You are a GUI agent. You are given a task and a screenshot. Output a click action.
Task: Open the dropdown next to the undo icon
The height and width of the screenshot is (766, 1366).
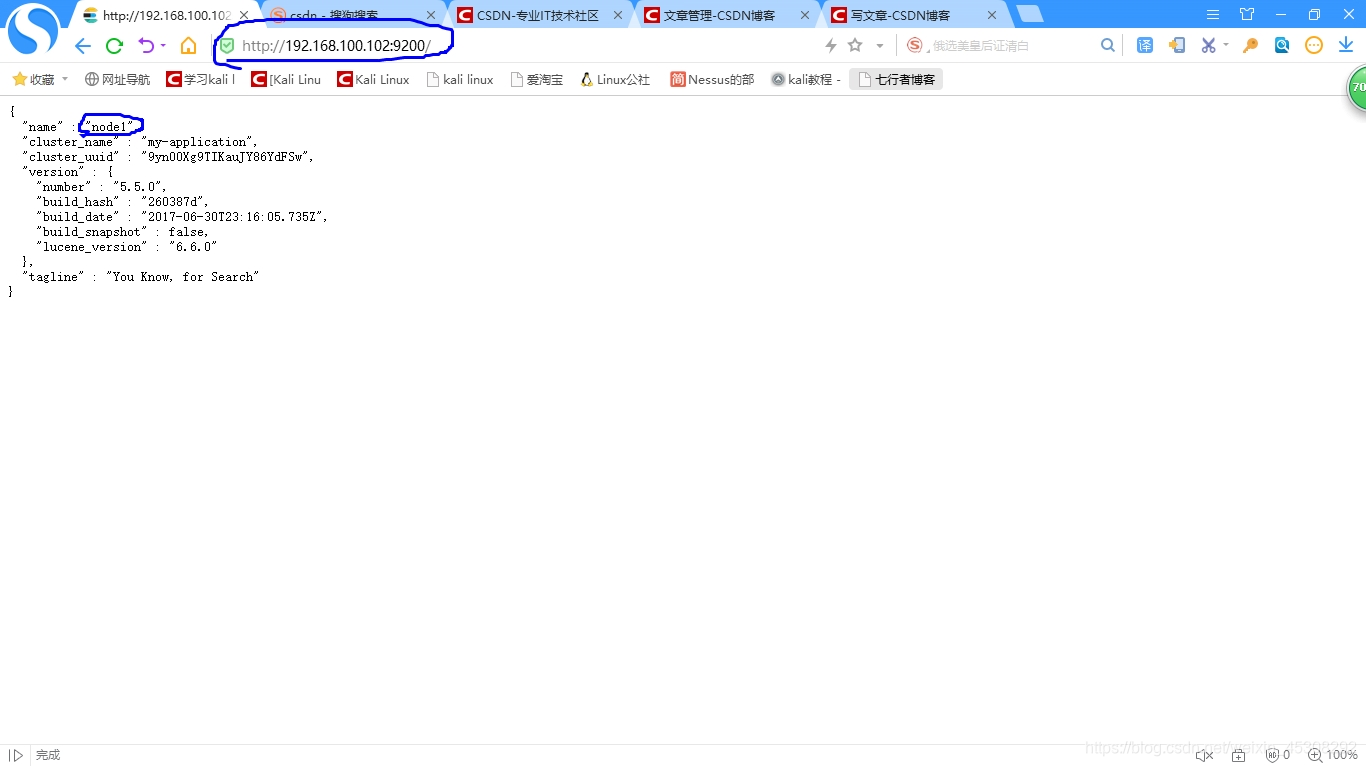pyautogui.click(x=163, y=46)
